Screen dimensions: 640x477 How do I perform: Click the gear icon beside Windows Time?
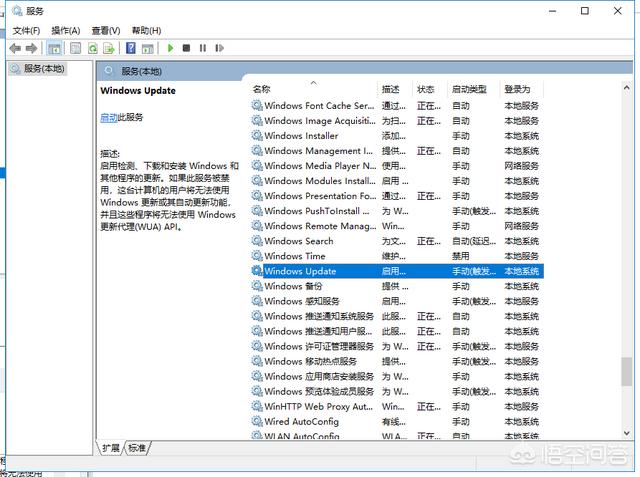tap(257, 256)
